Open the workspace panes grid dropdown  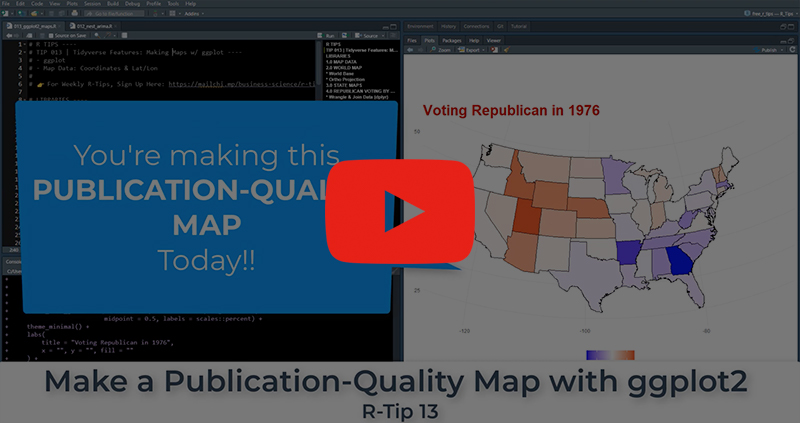pyautogui.click(x=174, y=13)
